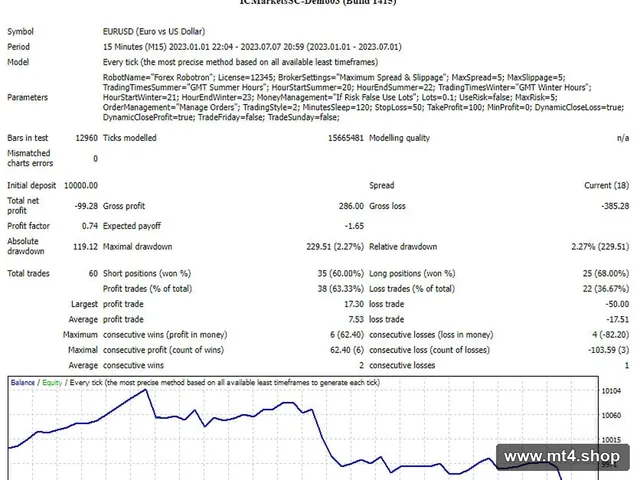
Task: Click the balance curve peak near 10104
Action: pos(145,390)
